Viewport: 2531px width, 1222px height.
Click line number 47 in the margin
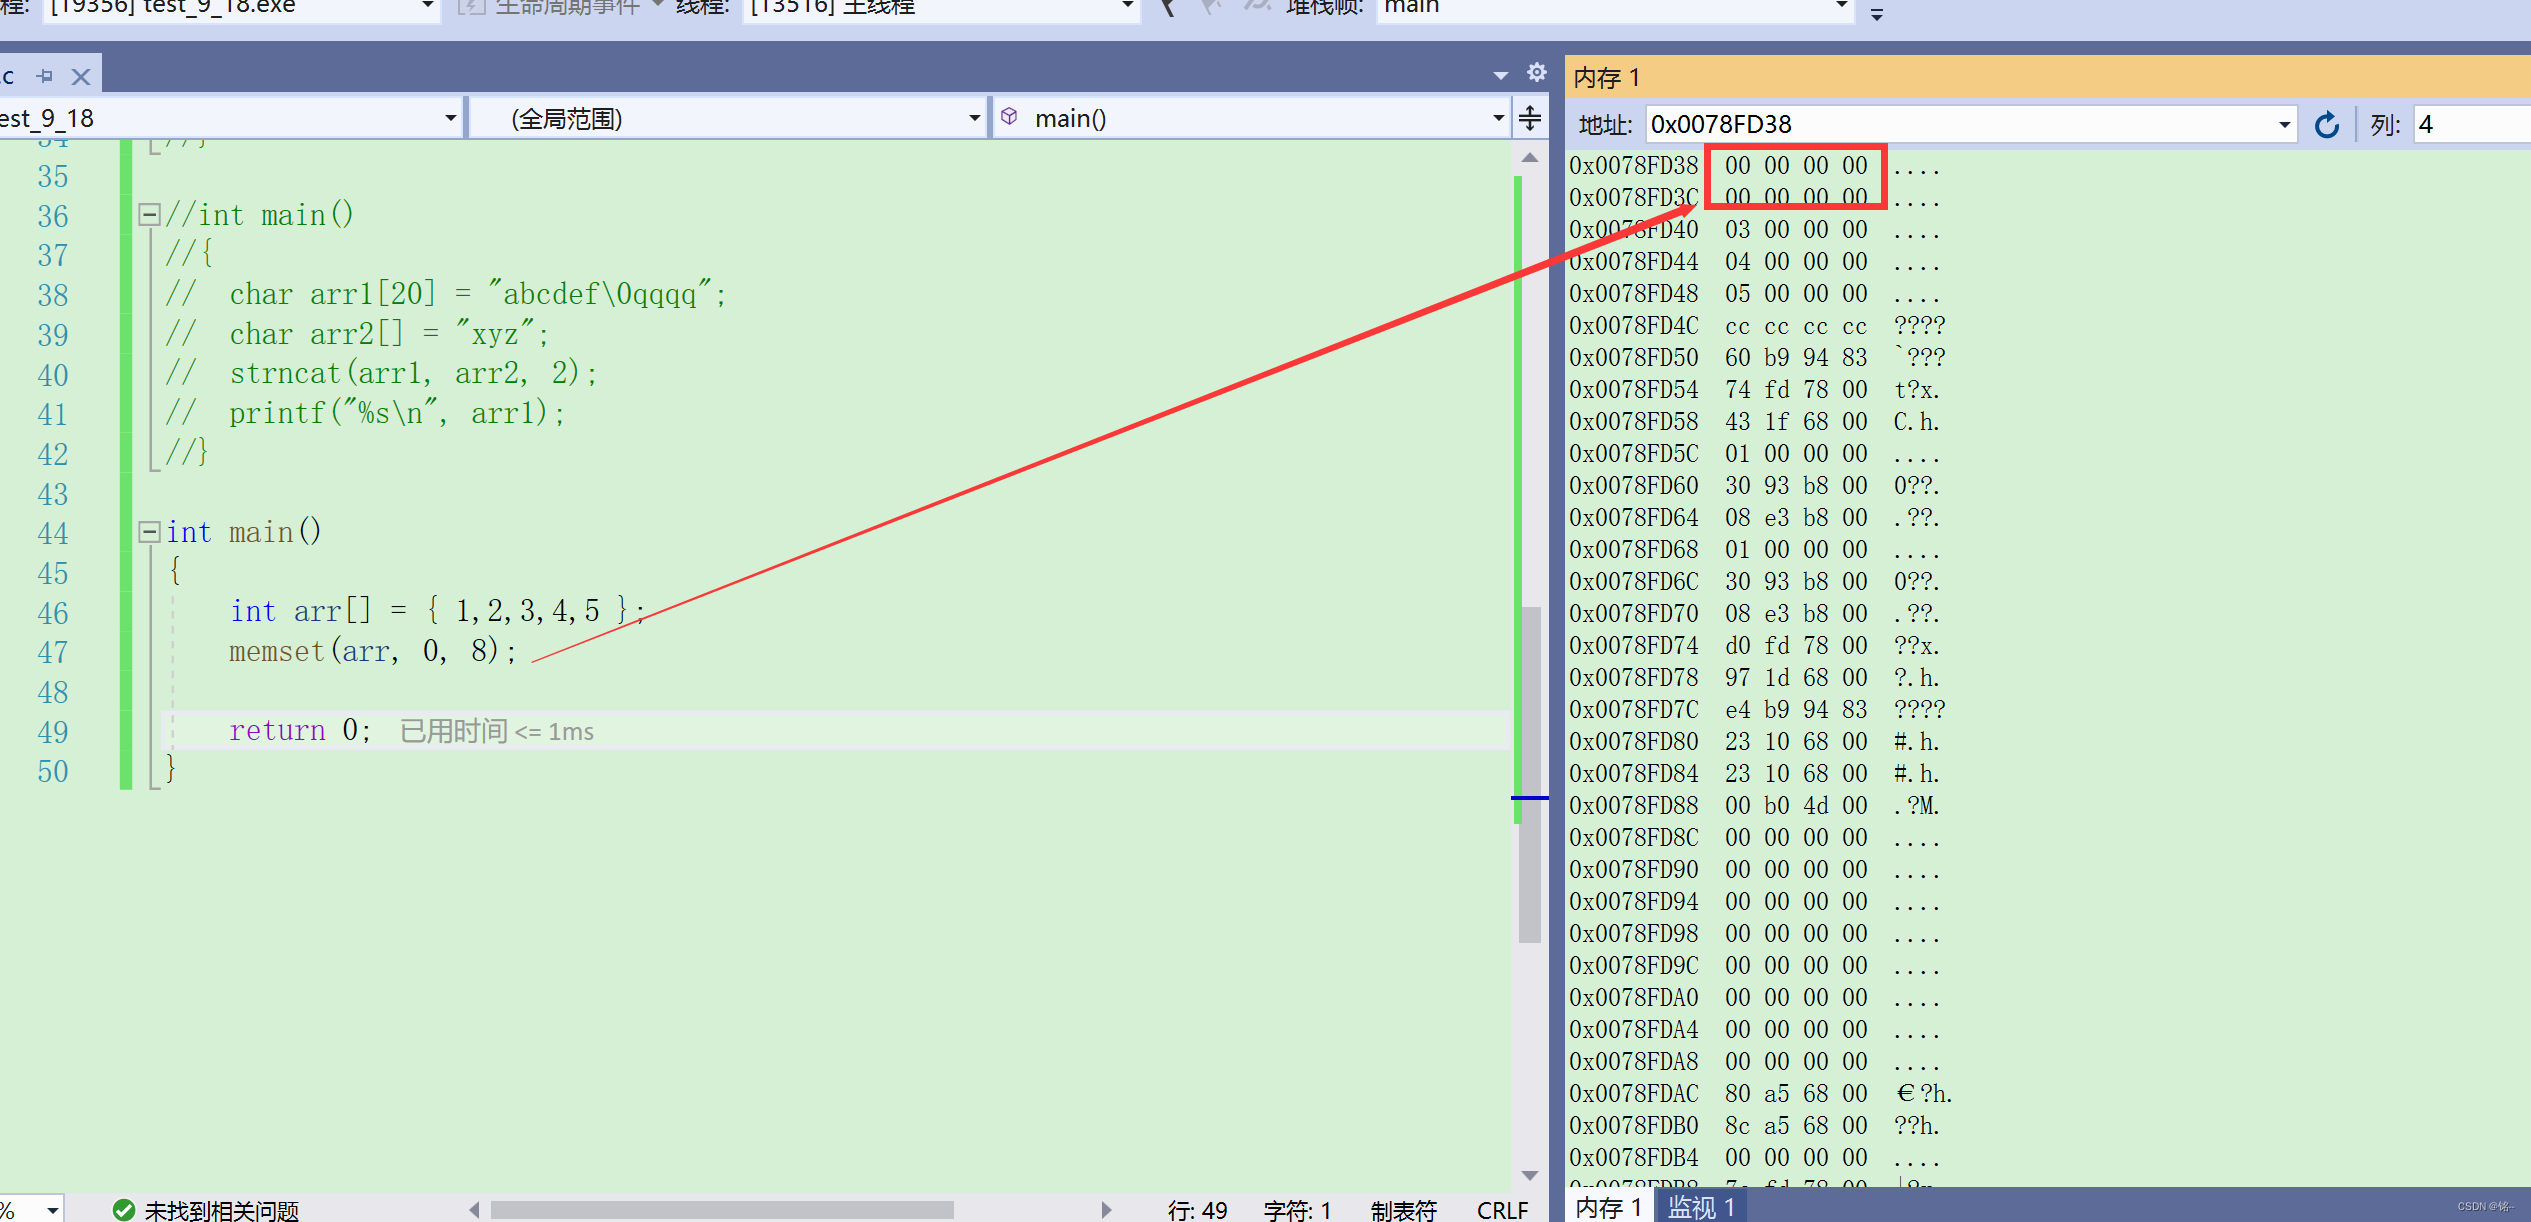[x=53, y=652]
